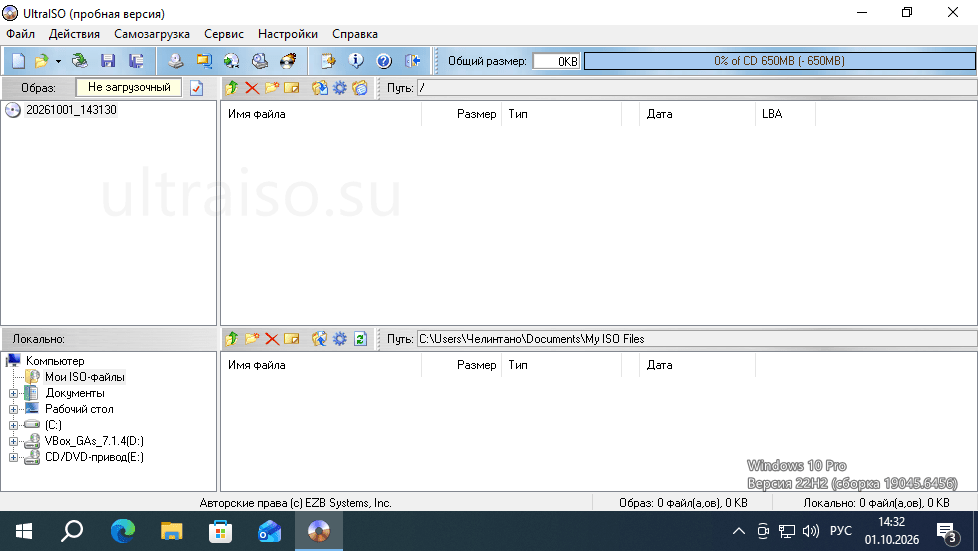Open the Справка menu
The width and height of the screenshot is (978, 551).
[x=355, y=34]
